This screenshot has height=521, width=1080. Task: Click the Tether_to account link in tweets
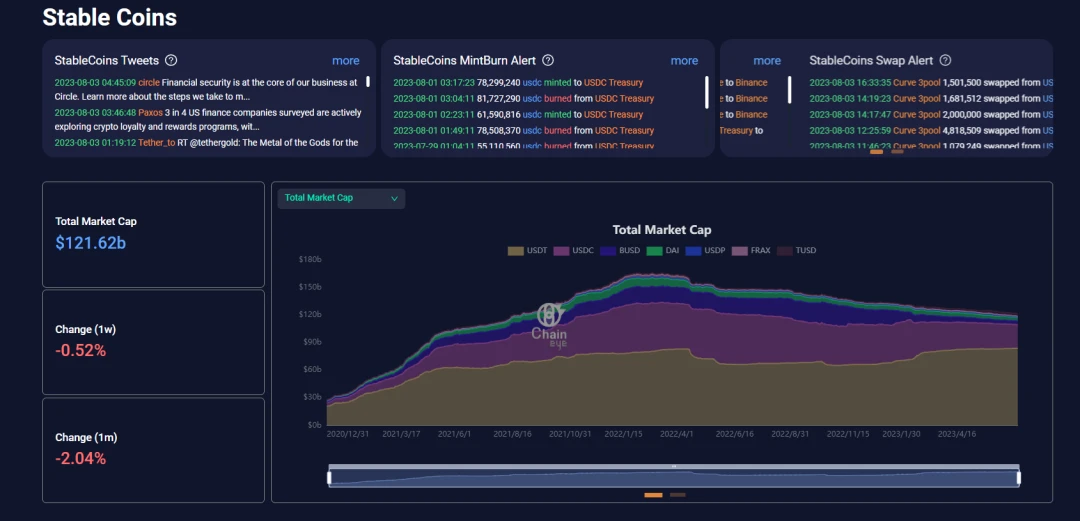coord(156,143)
